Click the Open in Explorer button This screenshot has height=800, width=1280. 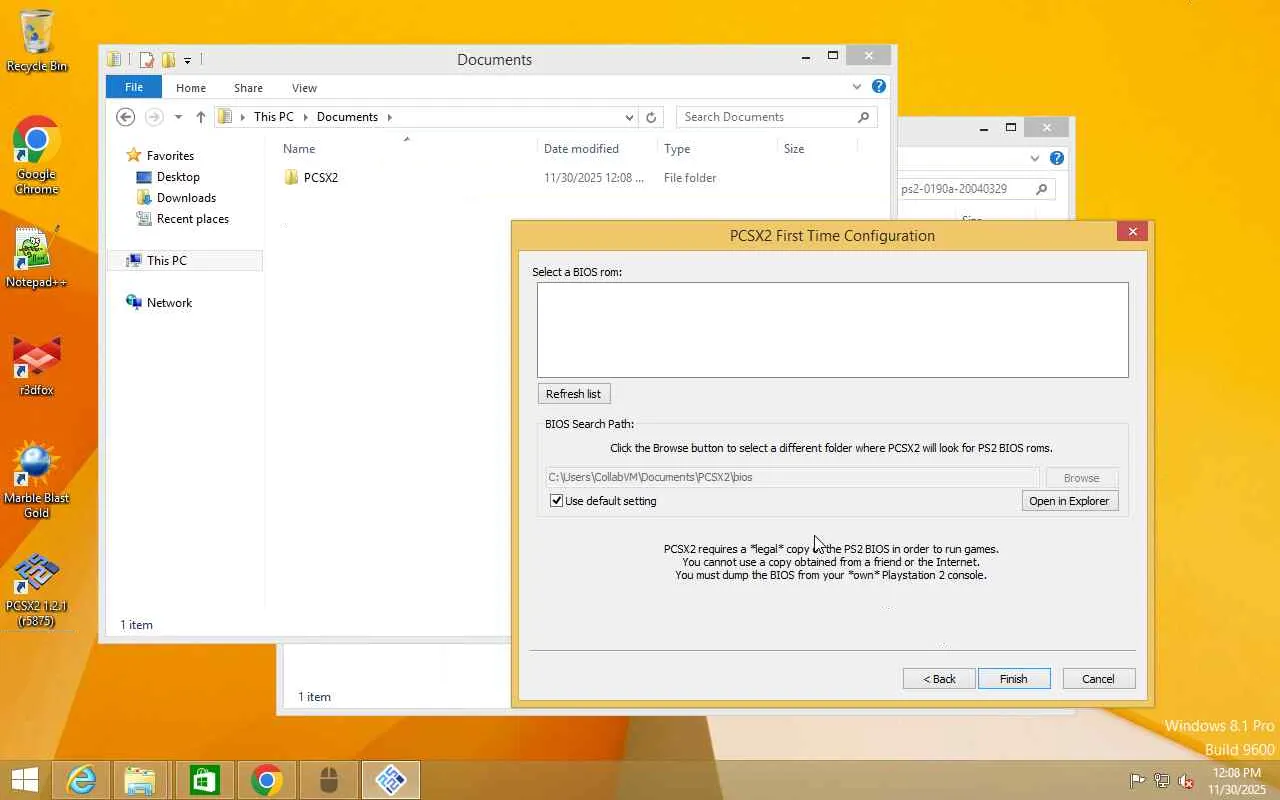point(1069,501)
